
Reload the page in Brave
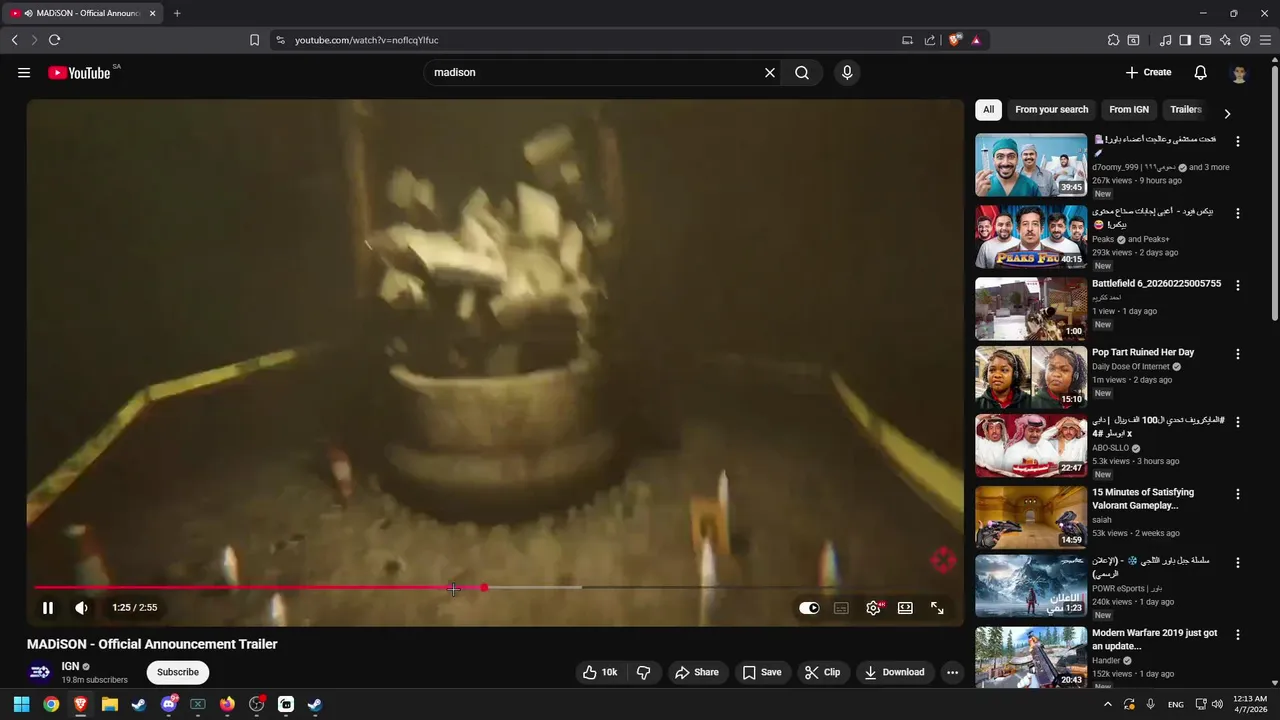(54, 40)
